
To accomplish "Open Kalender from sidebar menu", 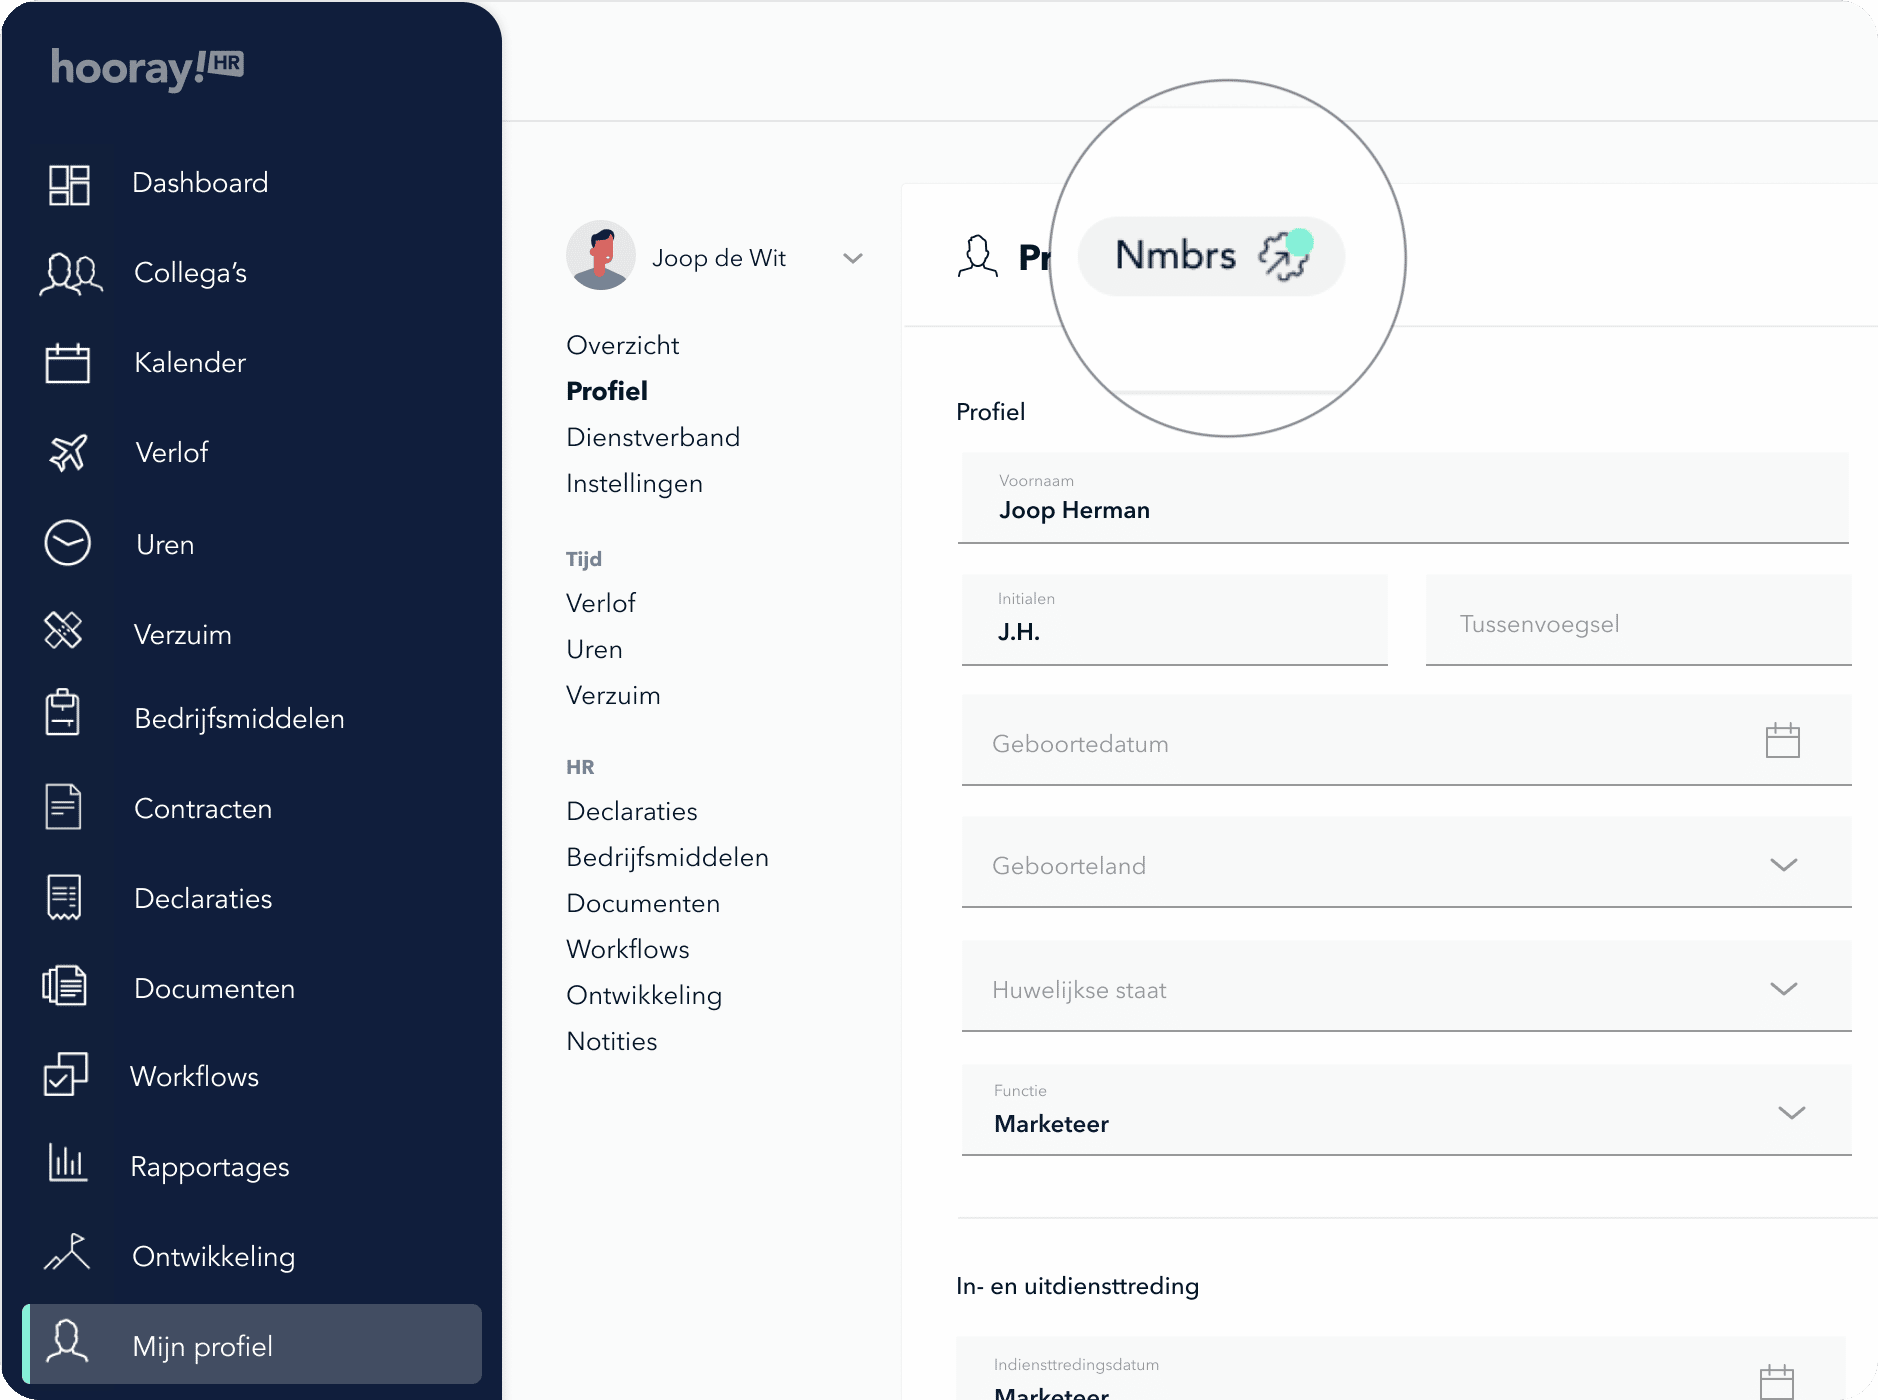I will pyautogui.click(x=190, y=363).
